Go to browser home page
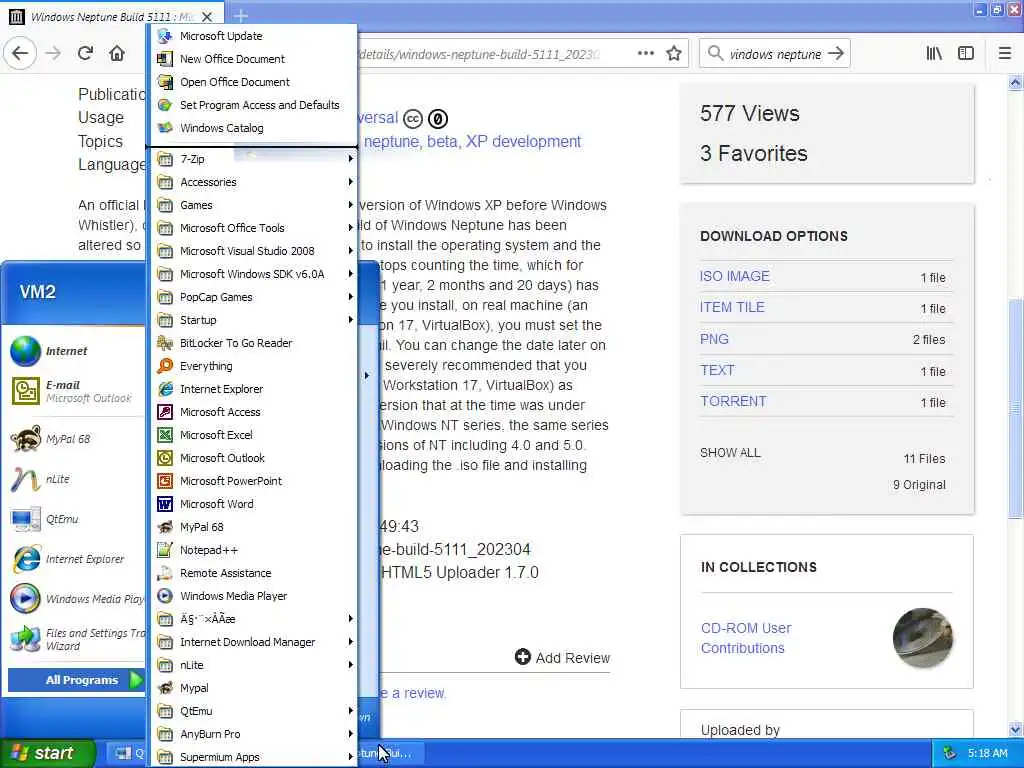Viewport: 1024px width, 768px height. coord(117,54)
